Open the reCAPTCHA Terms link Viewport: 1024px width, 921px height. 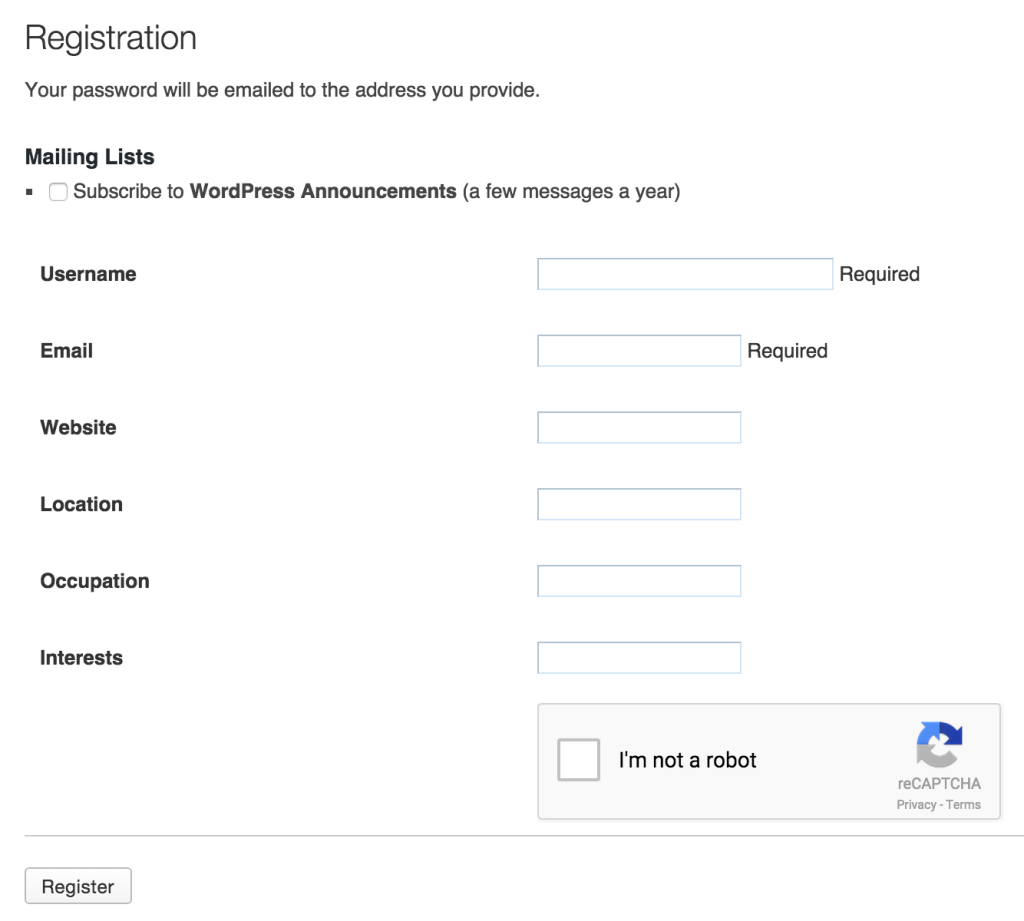coord(964,805)
